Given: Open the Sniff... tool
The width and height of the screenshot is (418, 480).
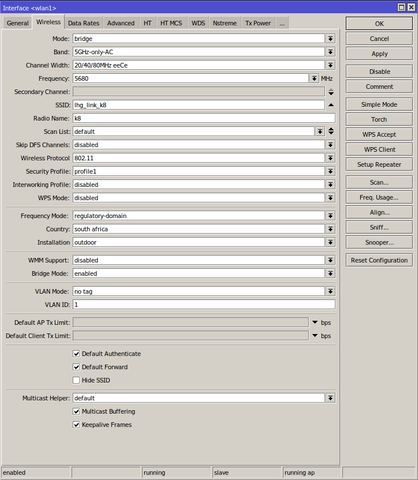Looking at the screenshot, I should 379,227.
